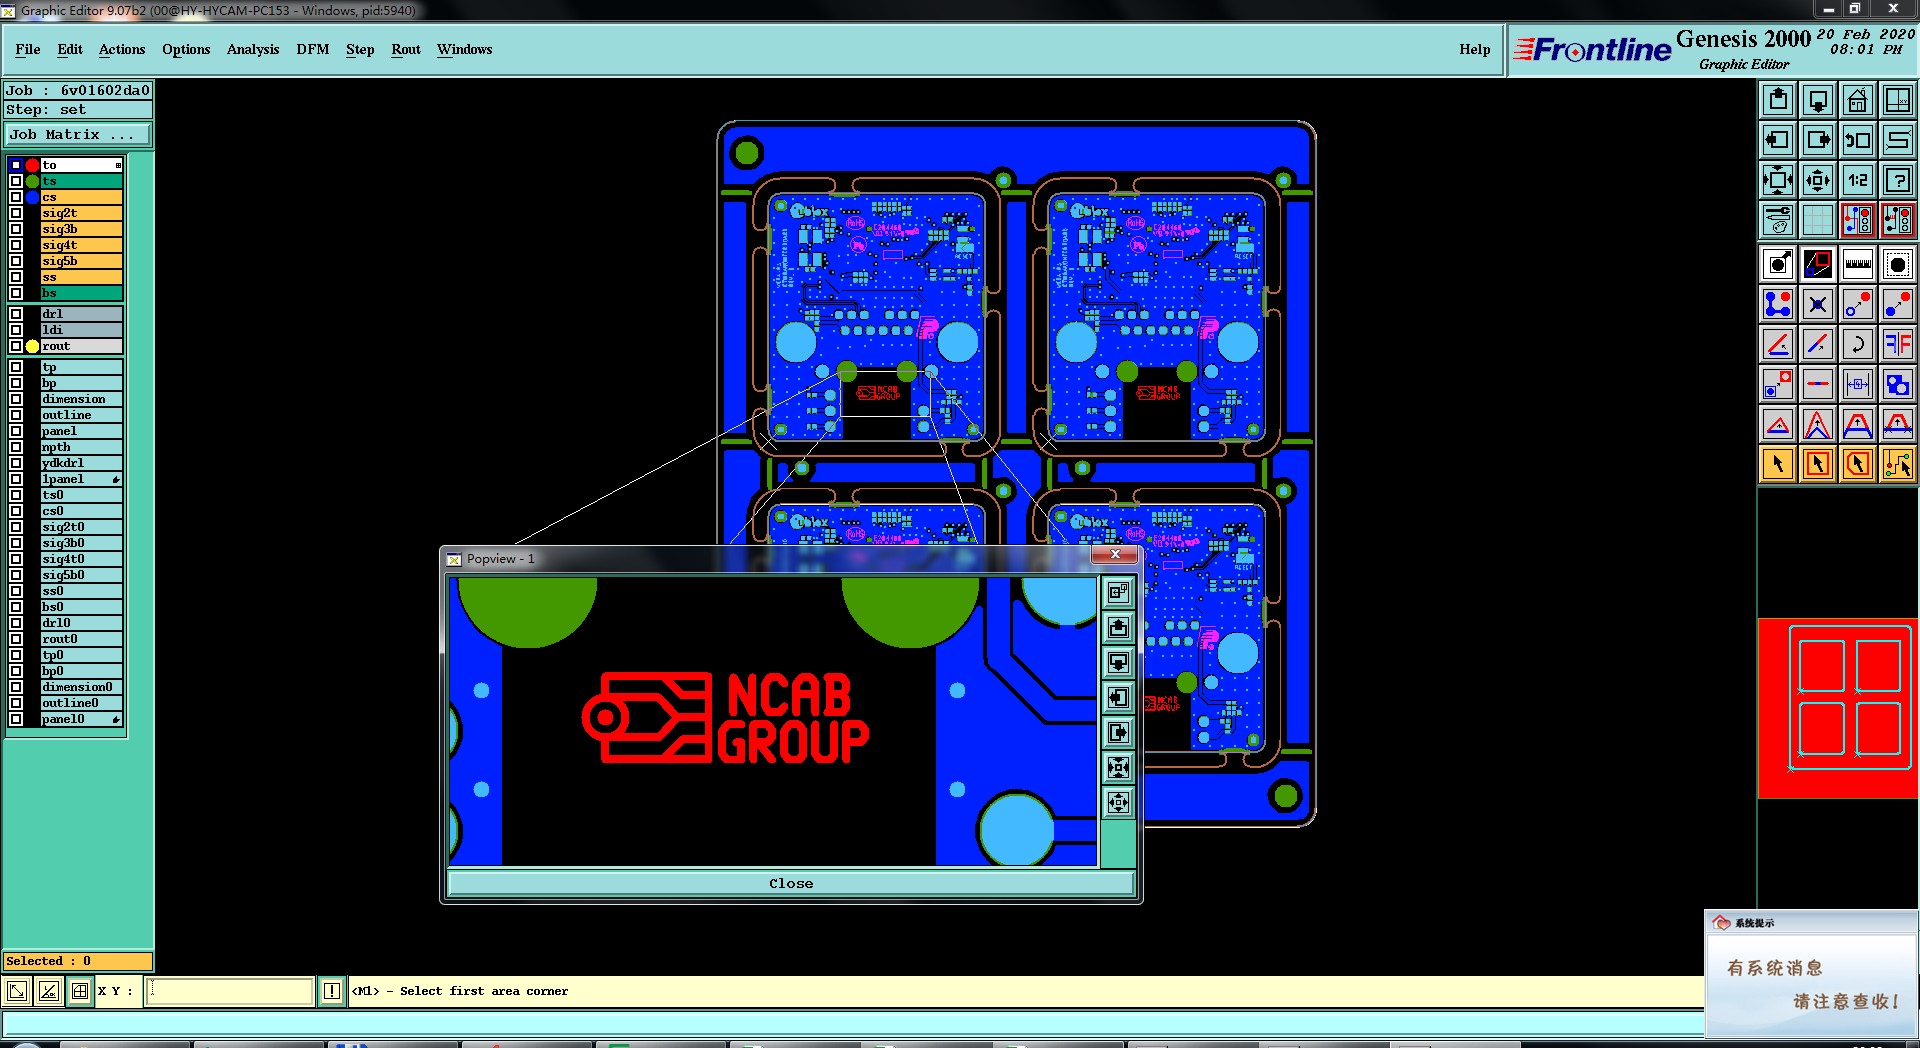Click the Popview zoom out icon
Viewport: 1920px width, 1048px height.
tap(1118, 802)
